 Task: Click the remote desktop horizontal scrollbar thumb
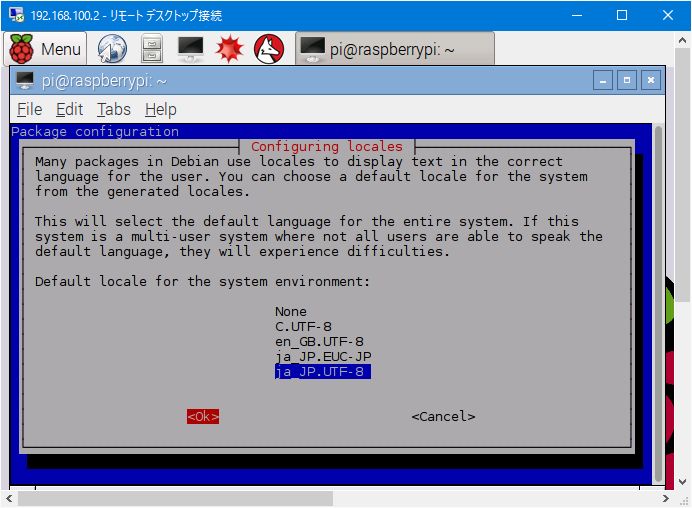coord(175,499)
